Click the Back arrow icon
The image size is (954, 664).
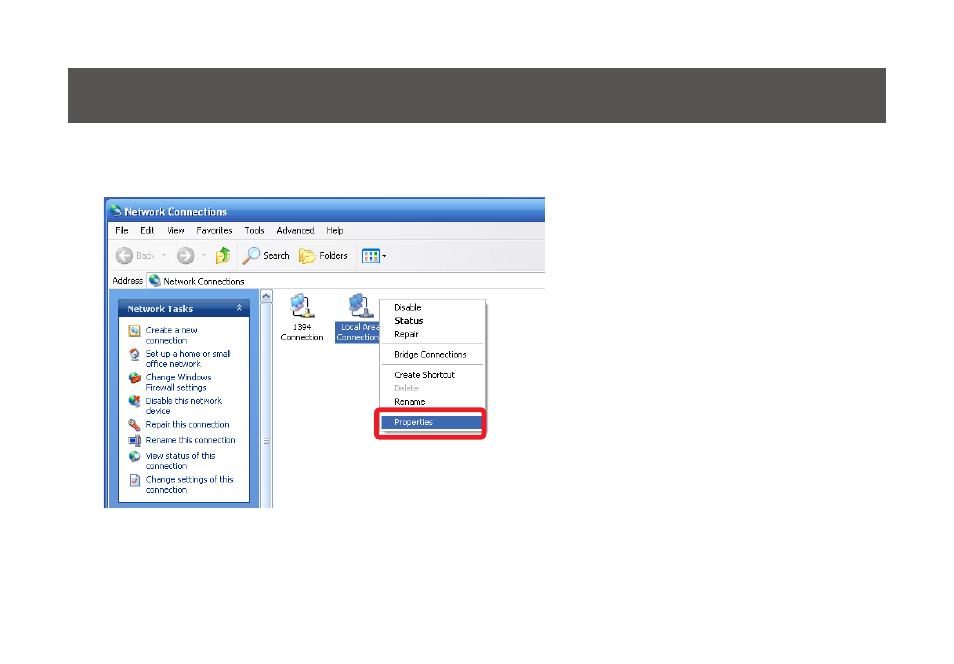point(124,256)
